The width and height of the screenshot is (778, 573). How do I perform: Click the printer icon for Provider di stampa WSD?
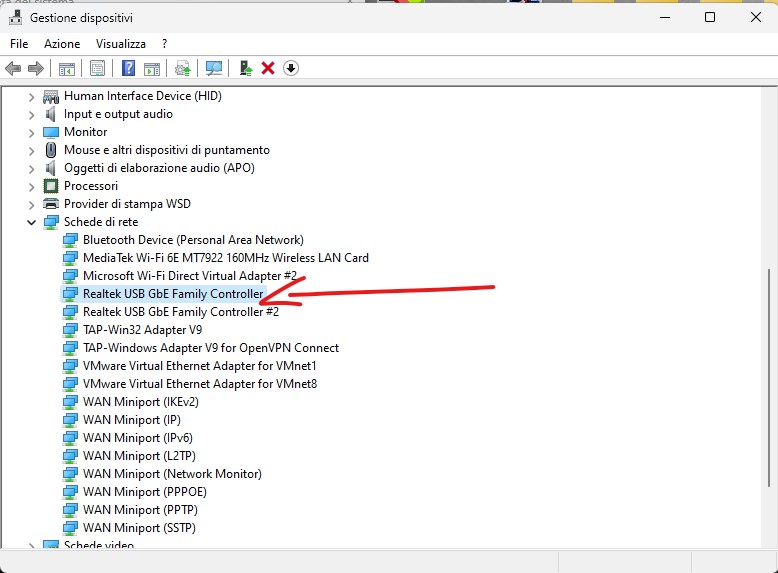(x=51, y=204)
